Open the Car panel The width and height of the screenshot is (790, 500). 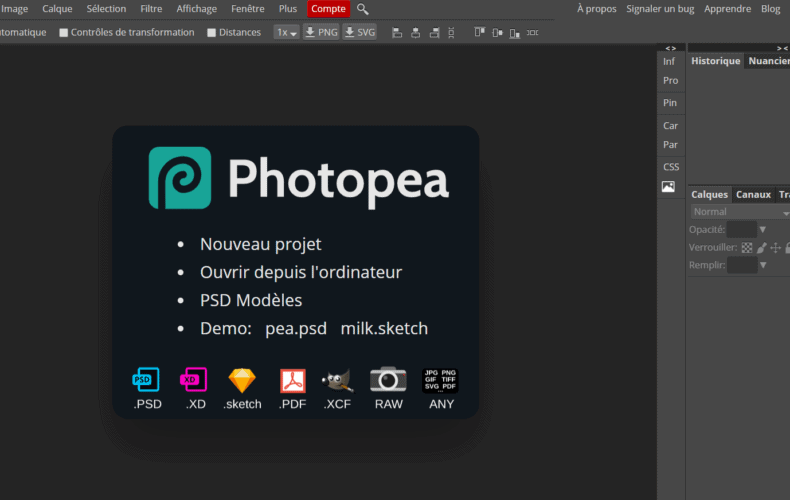tap(671, 126)
